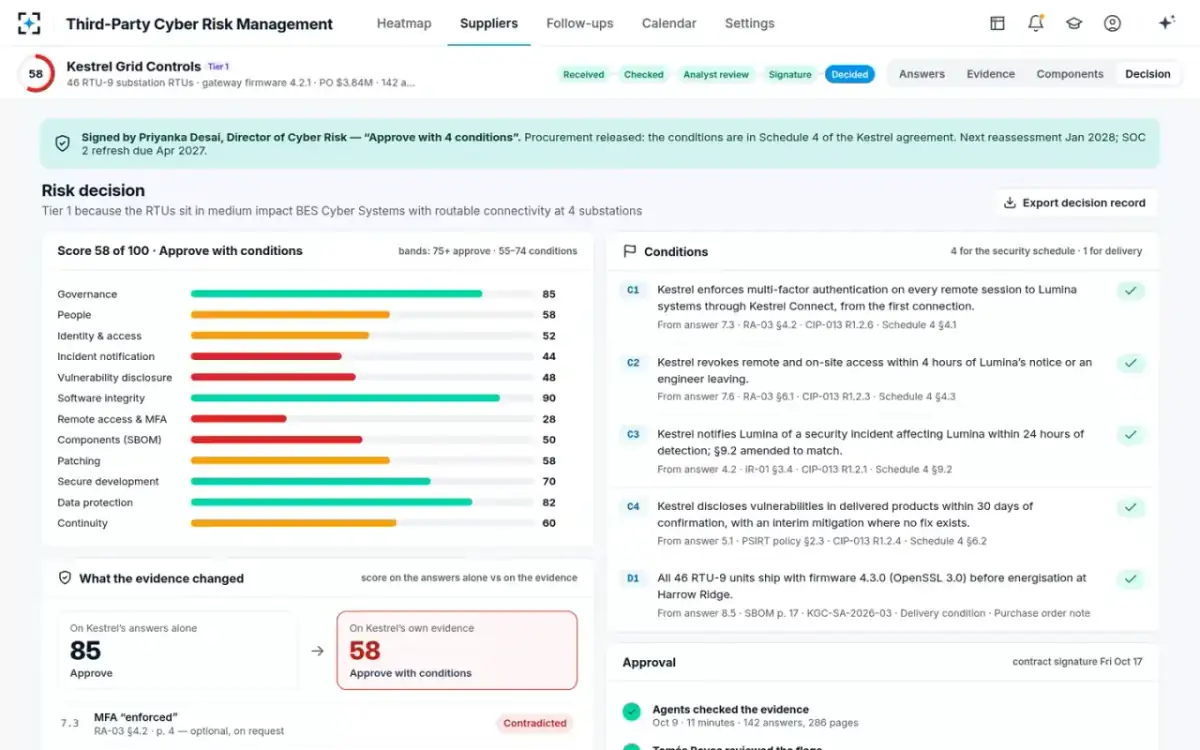Click the Analyst review stage pill
Image resolution: width=1200 pixels, height=750 pixels.
coord(716,75)
